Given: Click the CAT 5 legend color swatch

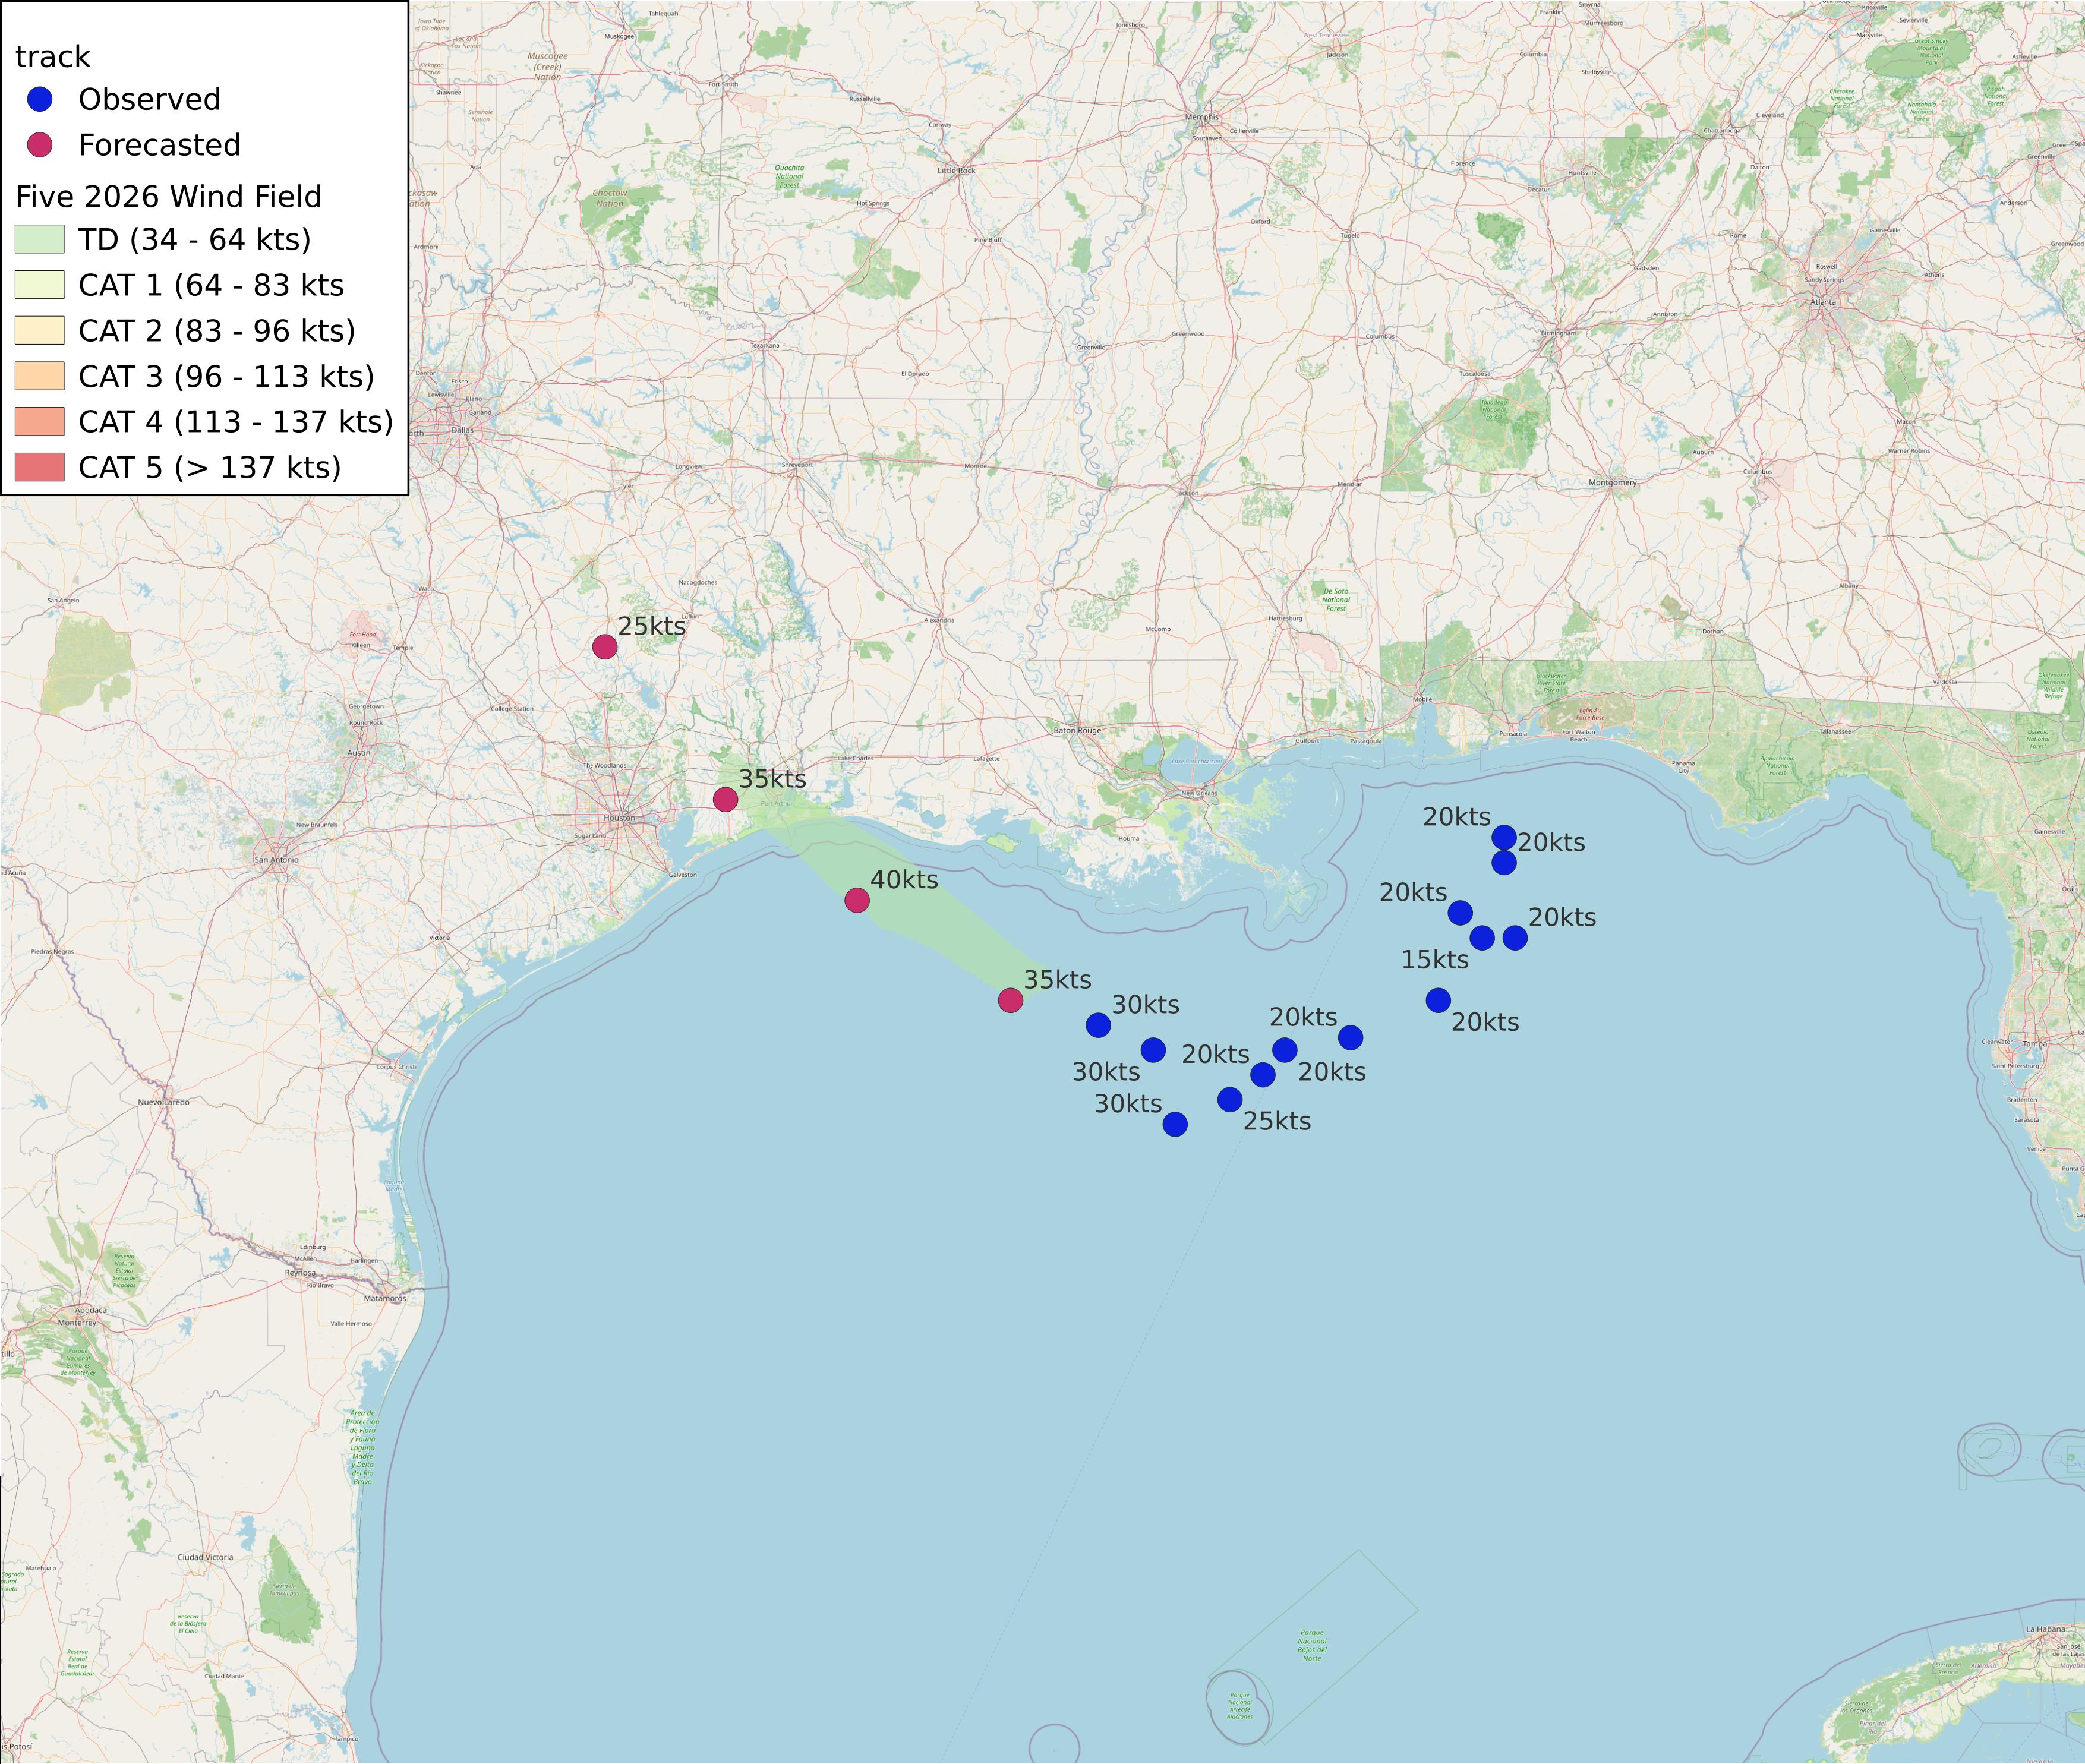Looking at the screenshot, I should [x=40, y=467].
